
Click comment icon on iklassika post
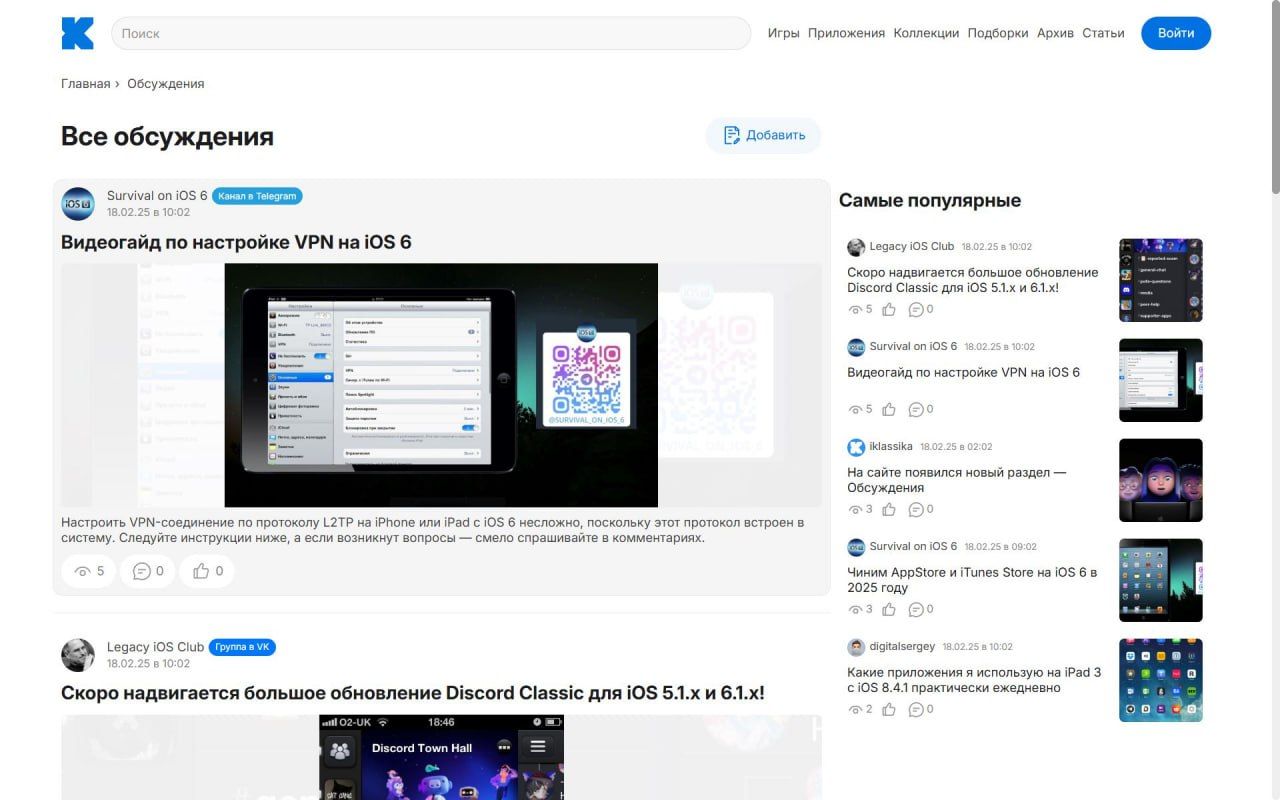pyautogui.click(x=916, y=510)
